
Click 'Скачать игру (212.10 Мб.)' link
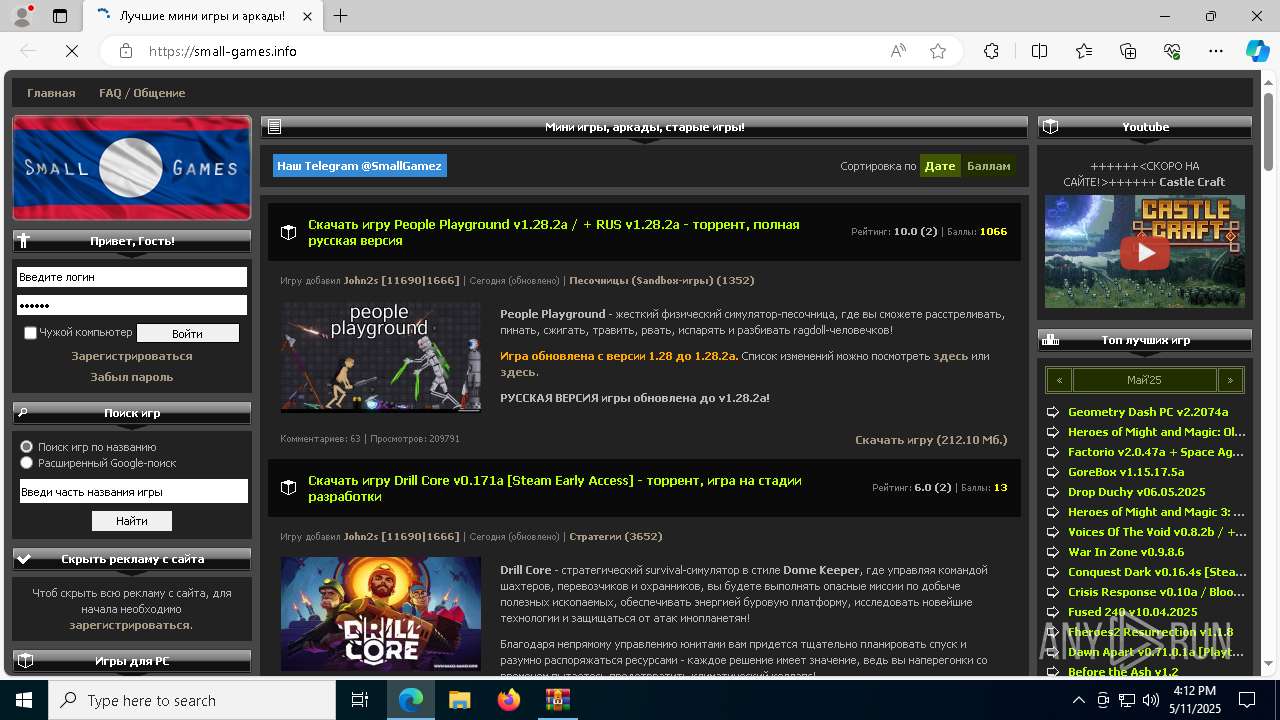pos(930,440)
